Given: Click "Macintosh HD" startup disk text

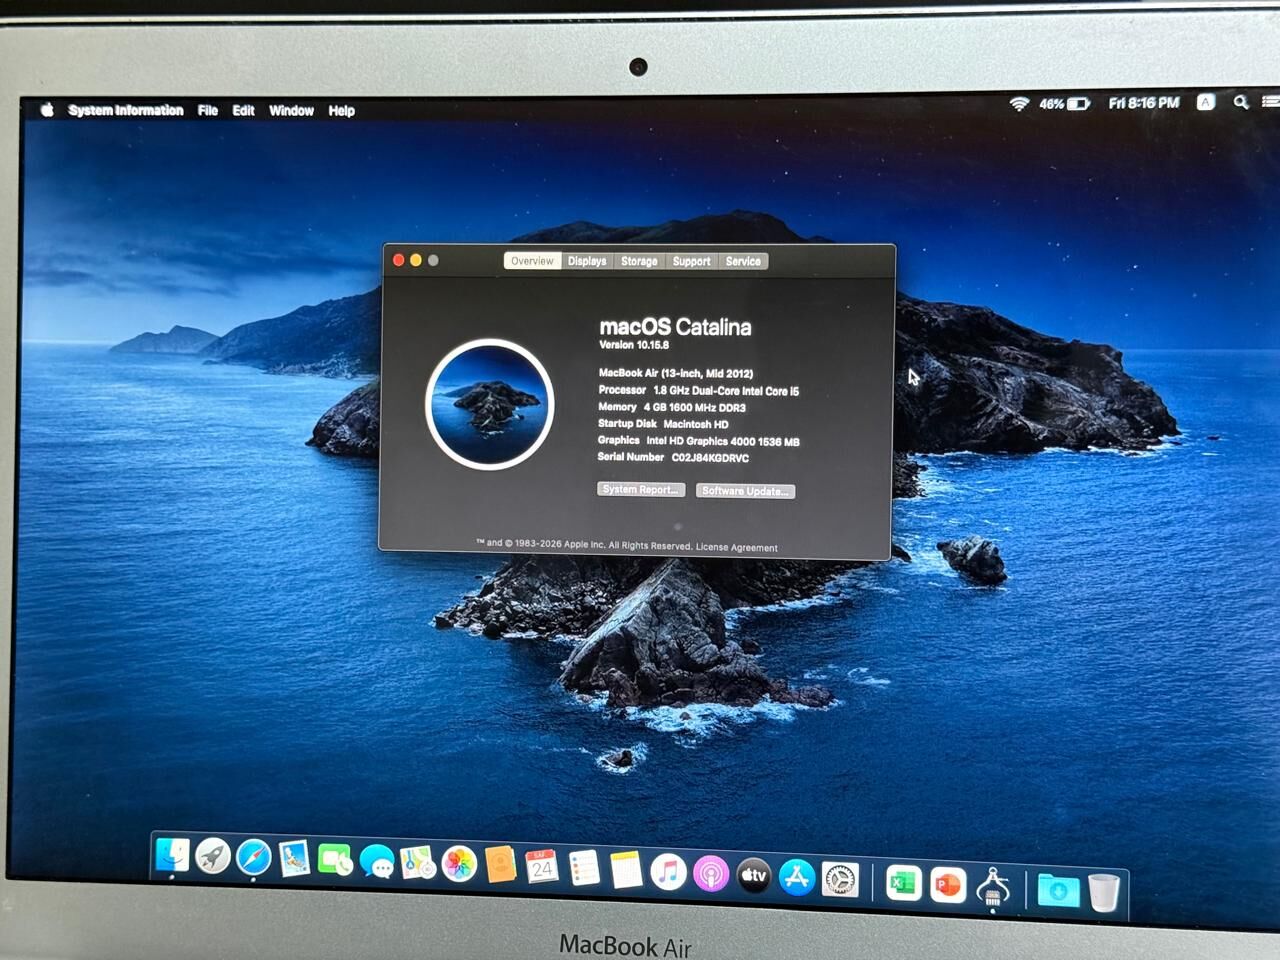Looking at the screenshot, I should pos(696,424).
